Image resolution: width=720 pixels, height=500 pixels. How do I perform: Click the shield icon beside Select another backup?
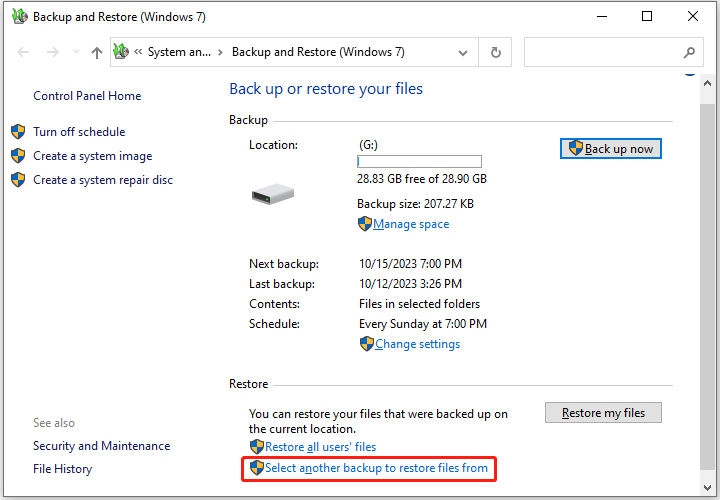pyautogui.click(x=257, y=468)
